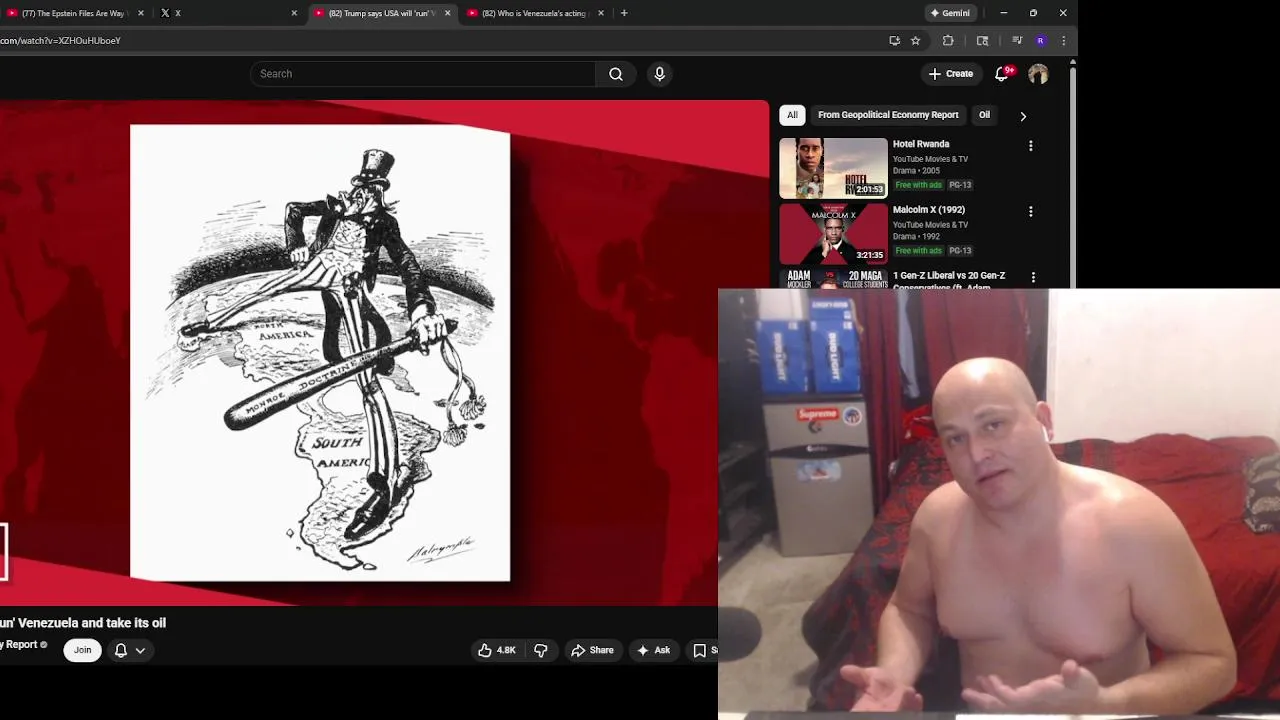Viewport: 1280px width, 720px height.
Task: Open options for Gen-Z Liberal video
Action: click(1033, 277)
